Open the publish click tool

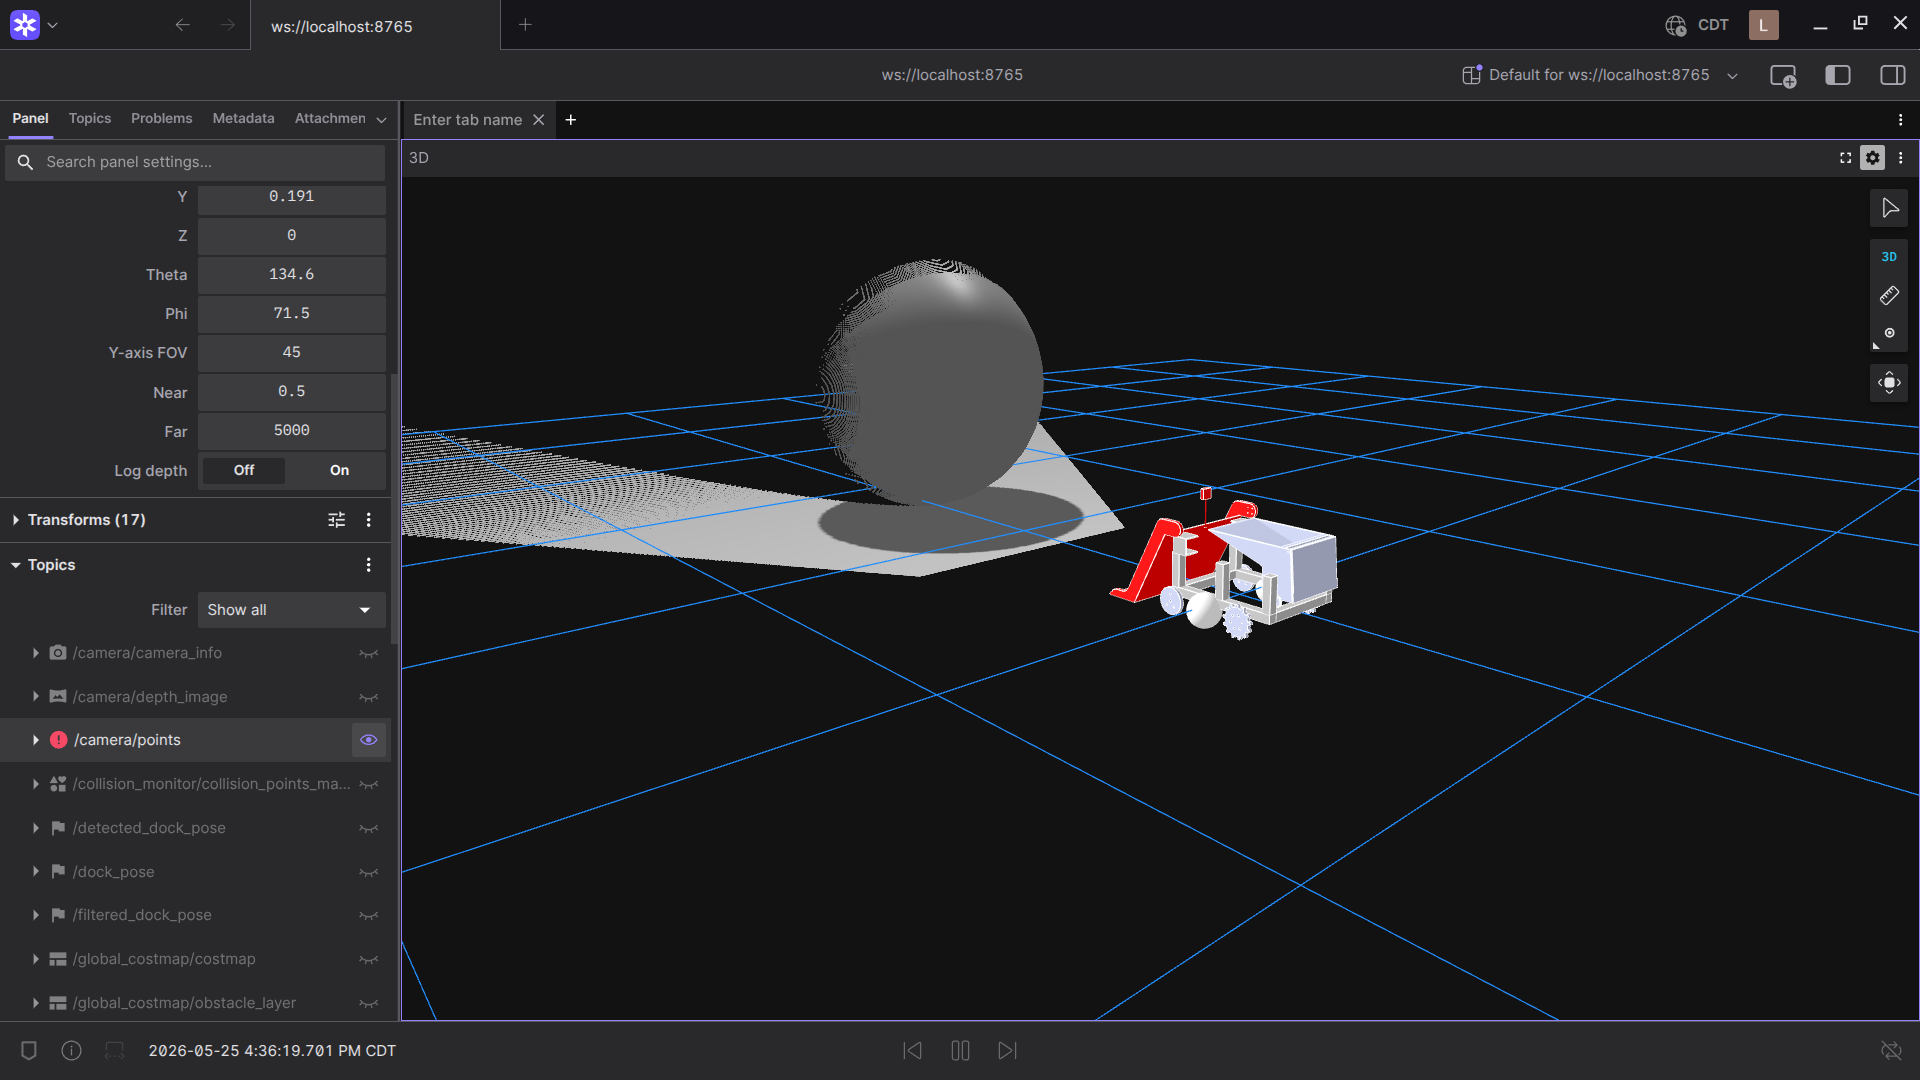1889,334
